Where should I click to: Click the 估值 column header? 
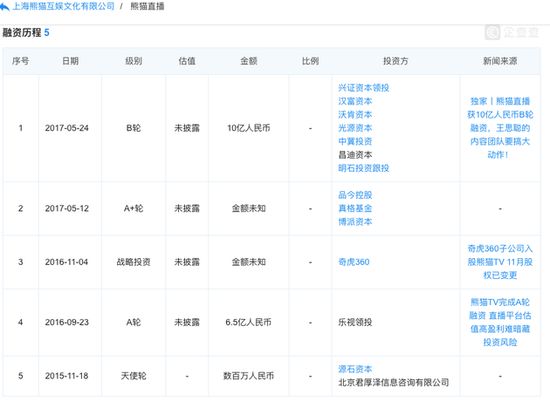click(187, 61)
